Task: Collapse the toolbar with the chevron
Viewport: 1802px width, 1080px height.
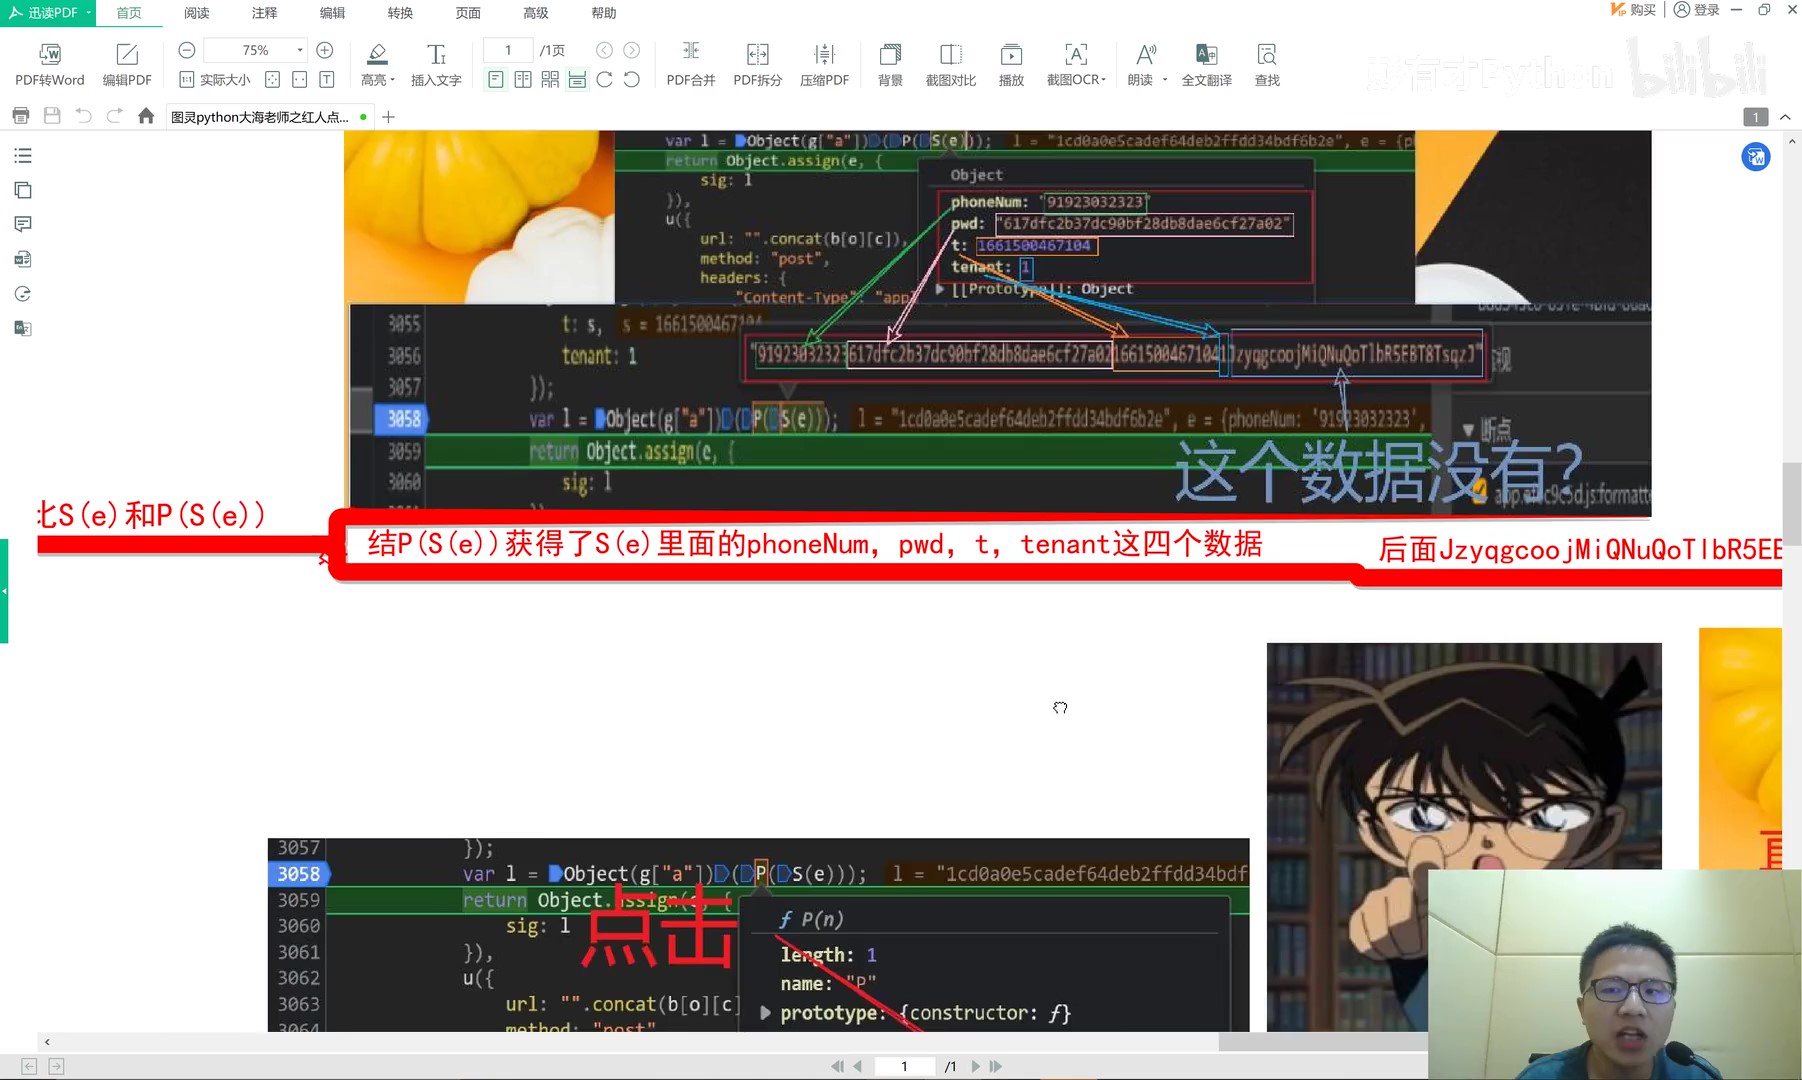Action: (x=1785, y=117)
